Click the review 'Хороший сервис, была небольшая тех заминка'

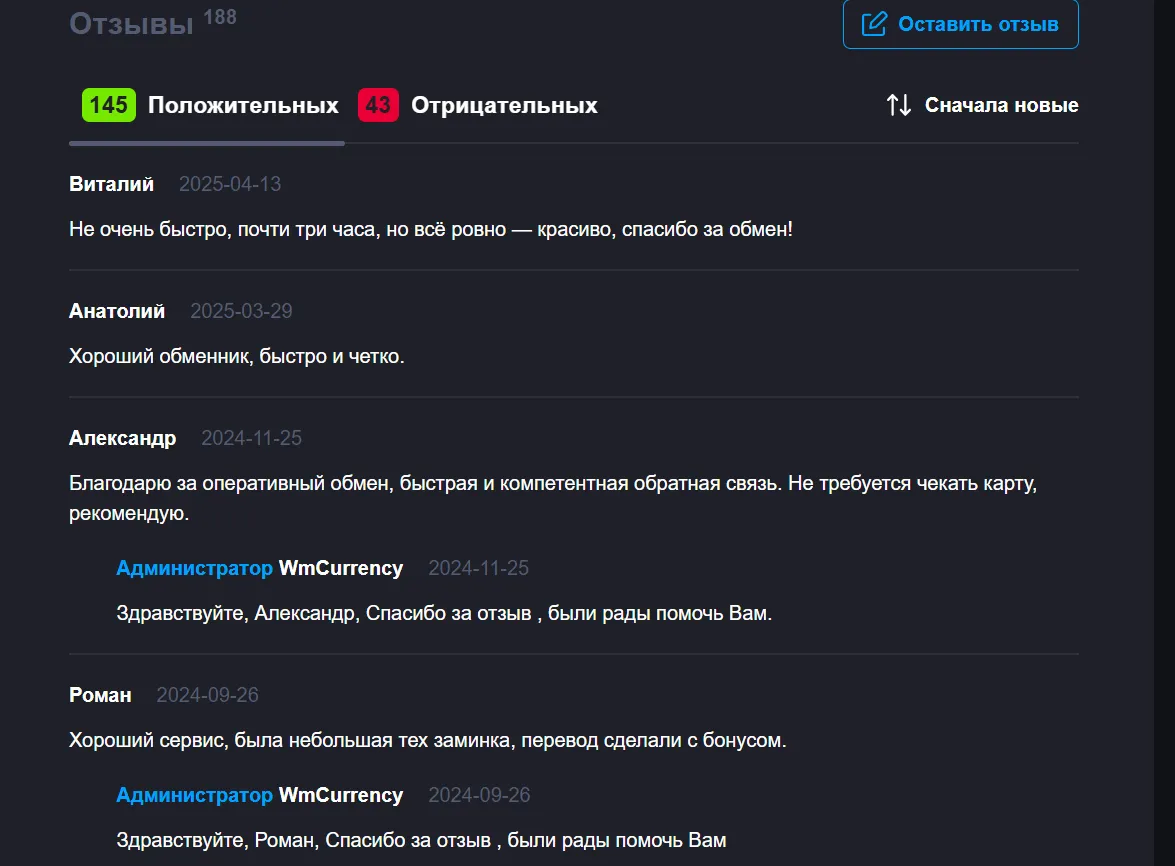428,740
